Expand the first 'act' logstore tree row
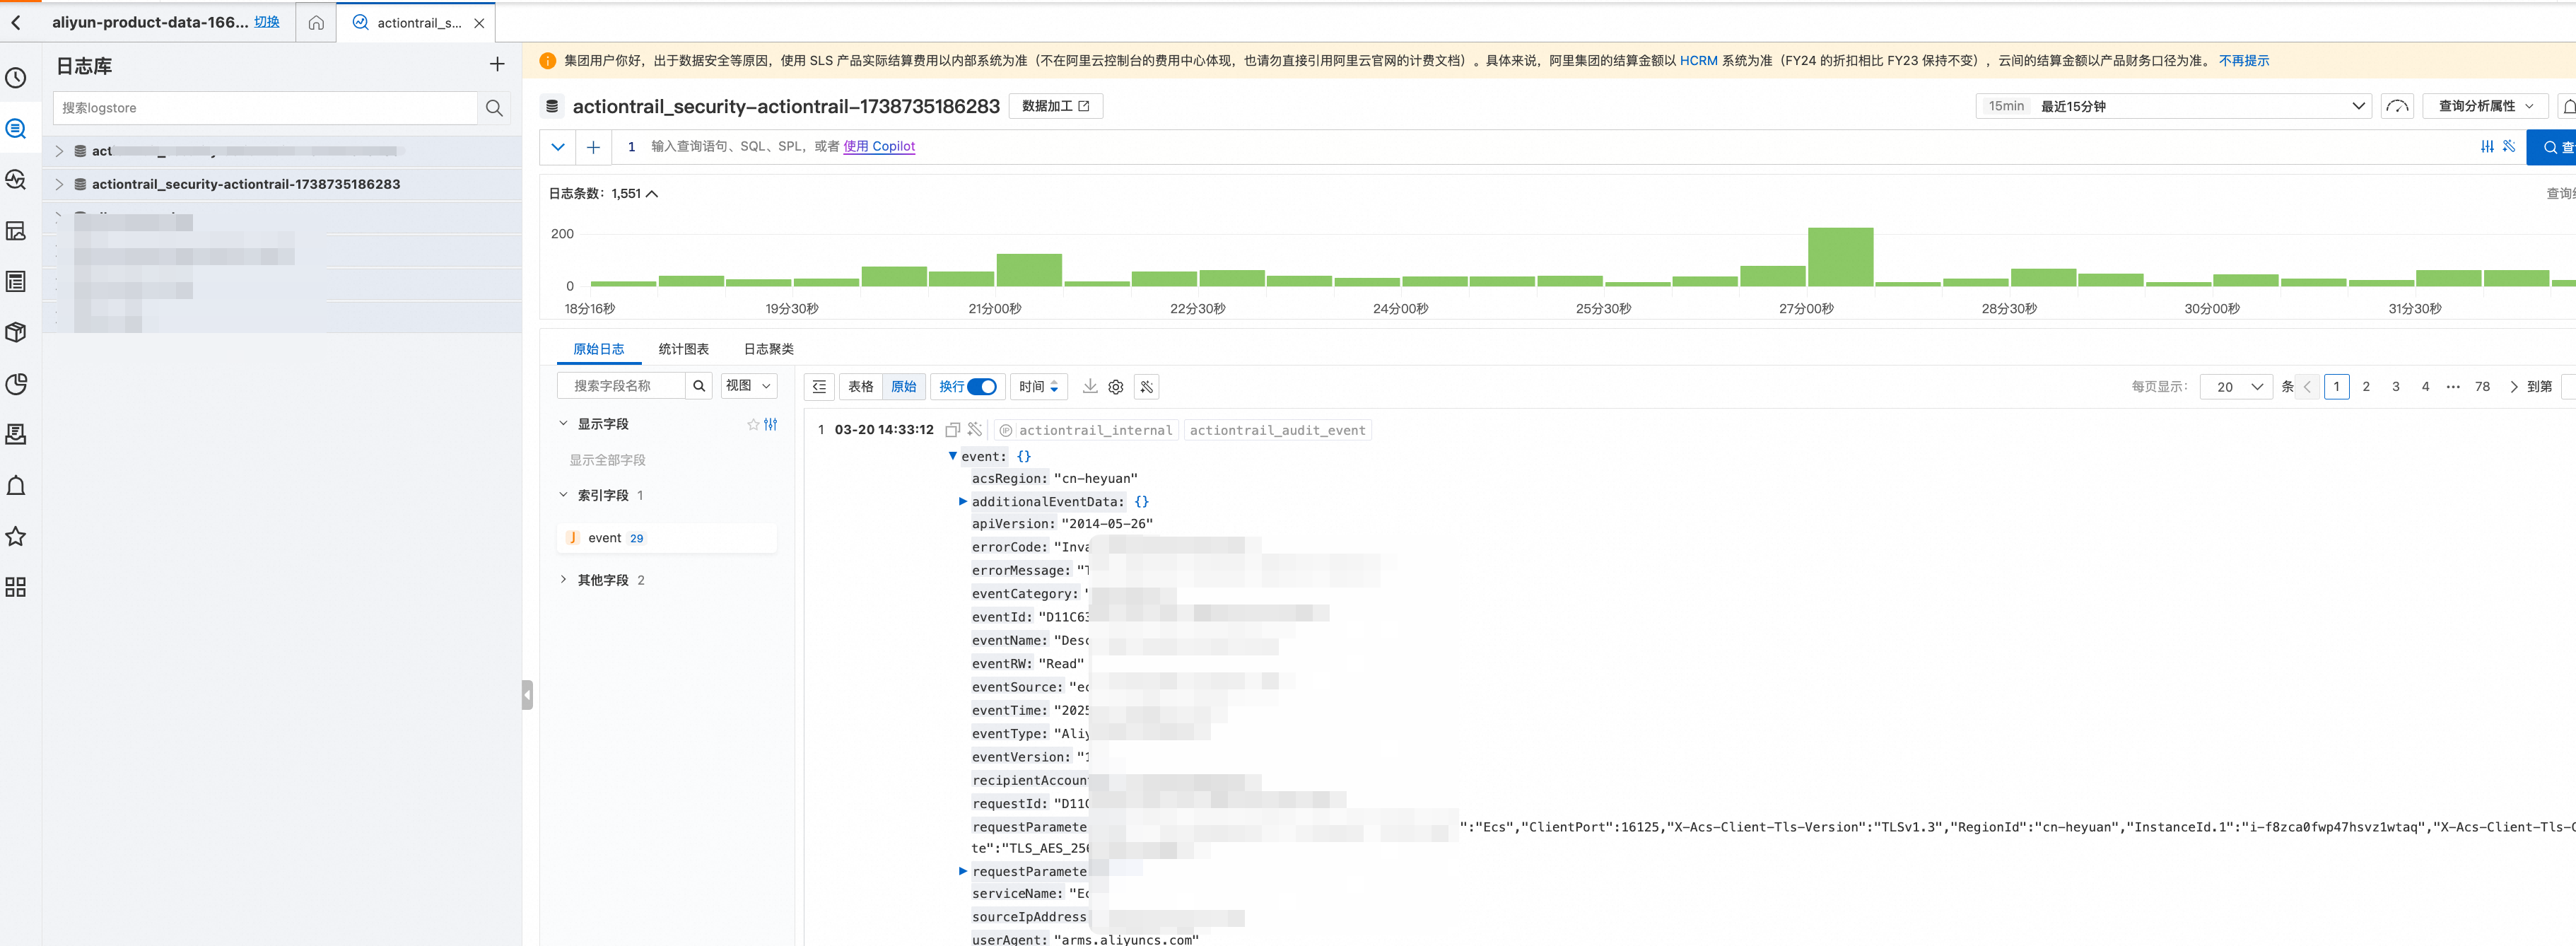 [x=59, y=151]
